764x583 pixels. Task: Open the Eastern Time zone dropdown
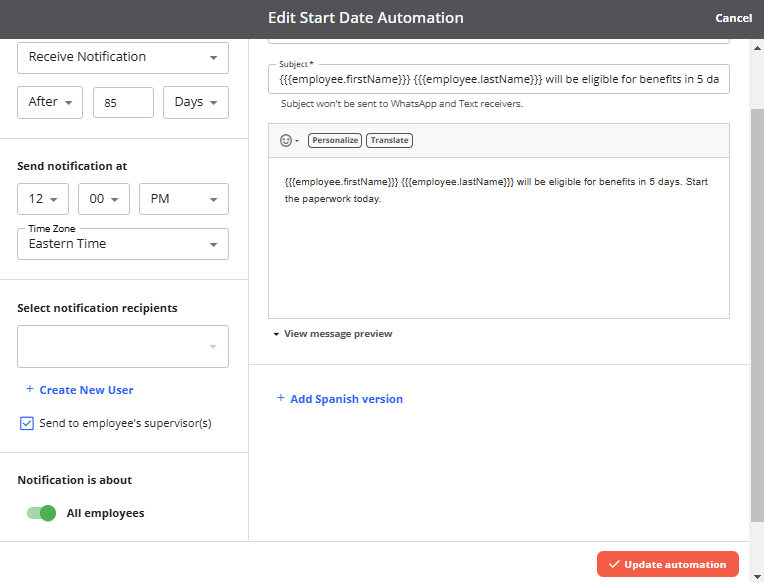click(x=123, y=244)
